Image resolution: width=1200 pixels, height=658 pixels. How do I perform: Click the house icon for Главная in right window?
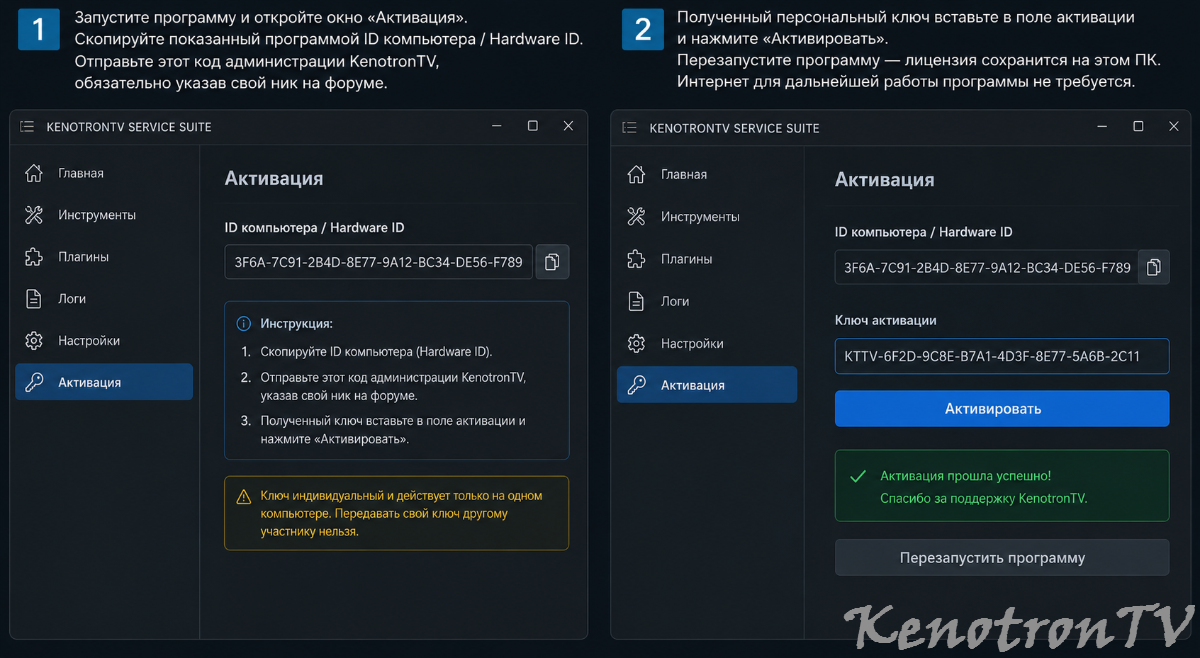[x=636, y=174]
